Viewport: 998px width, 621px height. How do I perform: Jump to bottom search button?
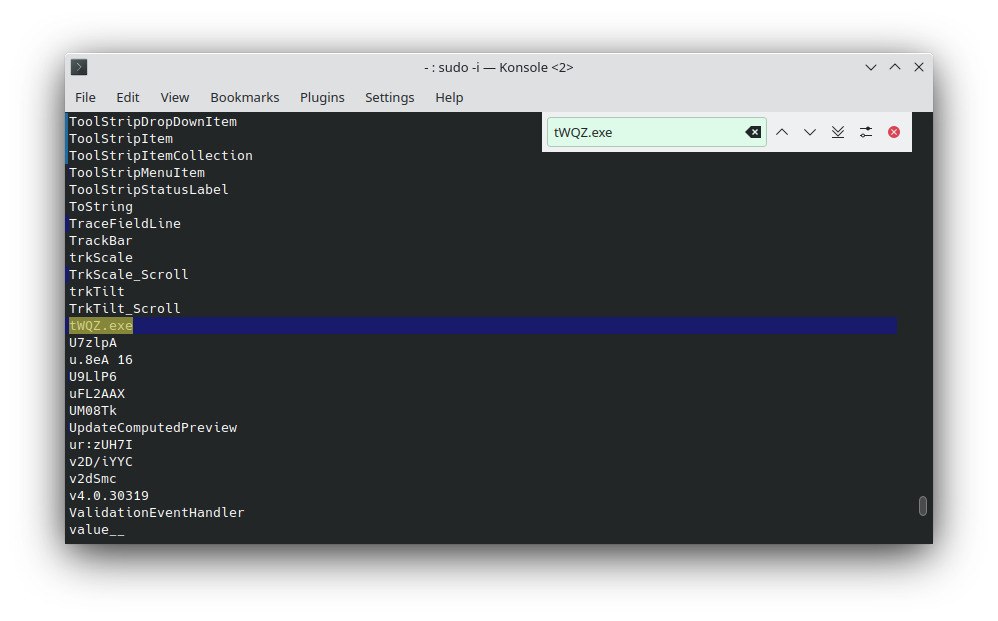point(838,132)
